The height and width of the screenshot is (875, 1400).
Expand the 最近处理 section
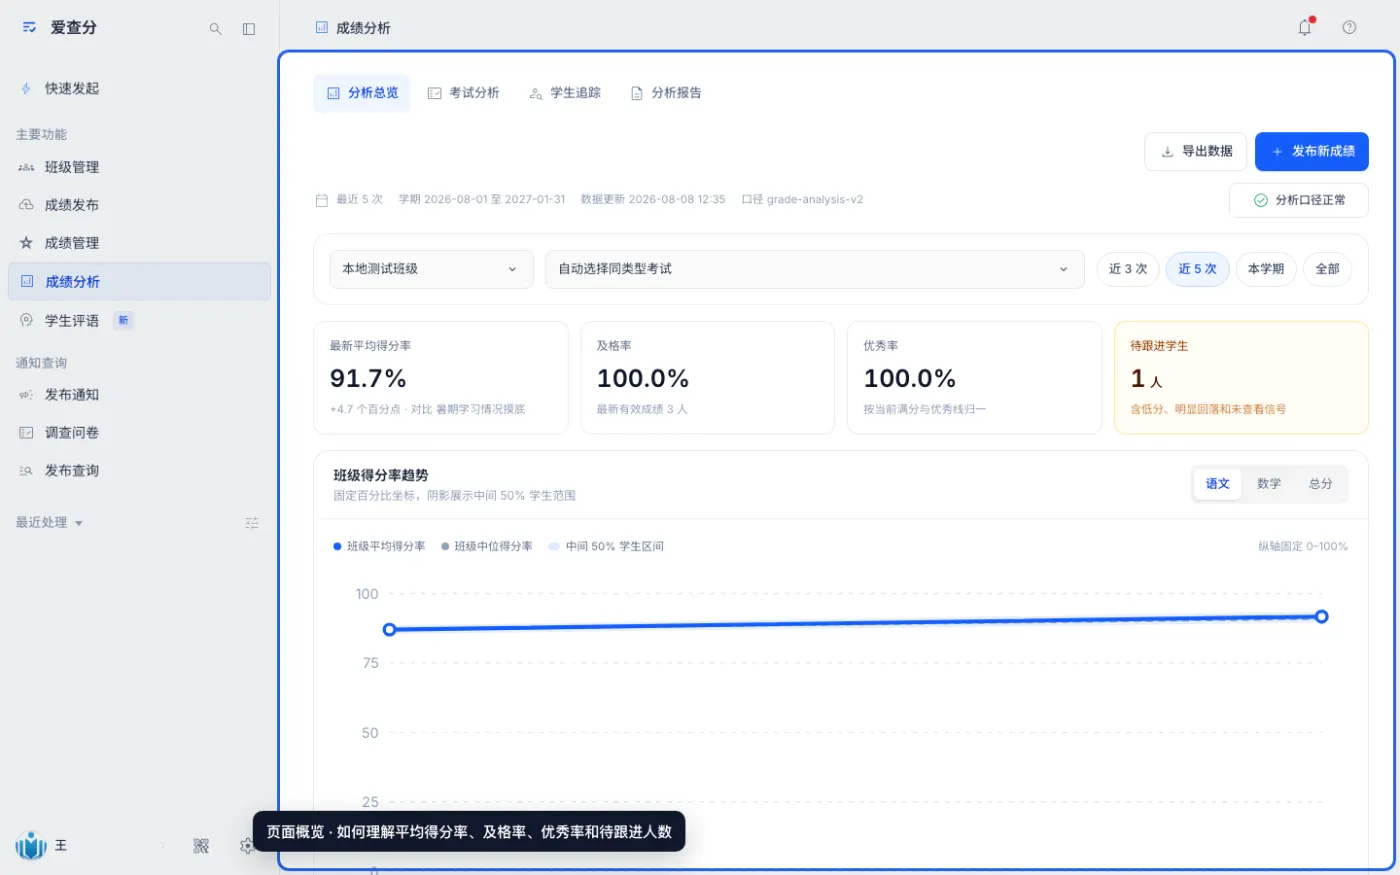49,523
